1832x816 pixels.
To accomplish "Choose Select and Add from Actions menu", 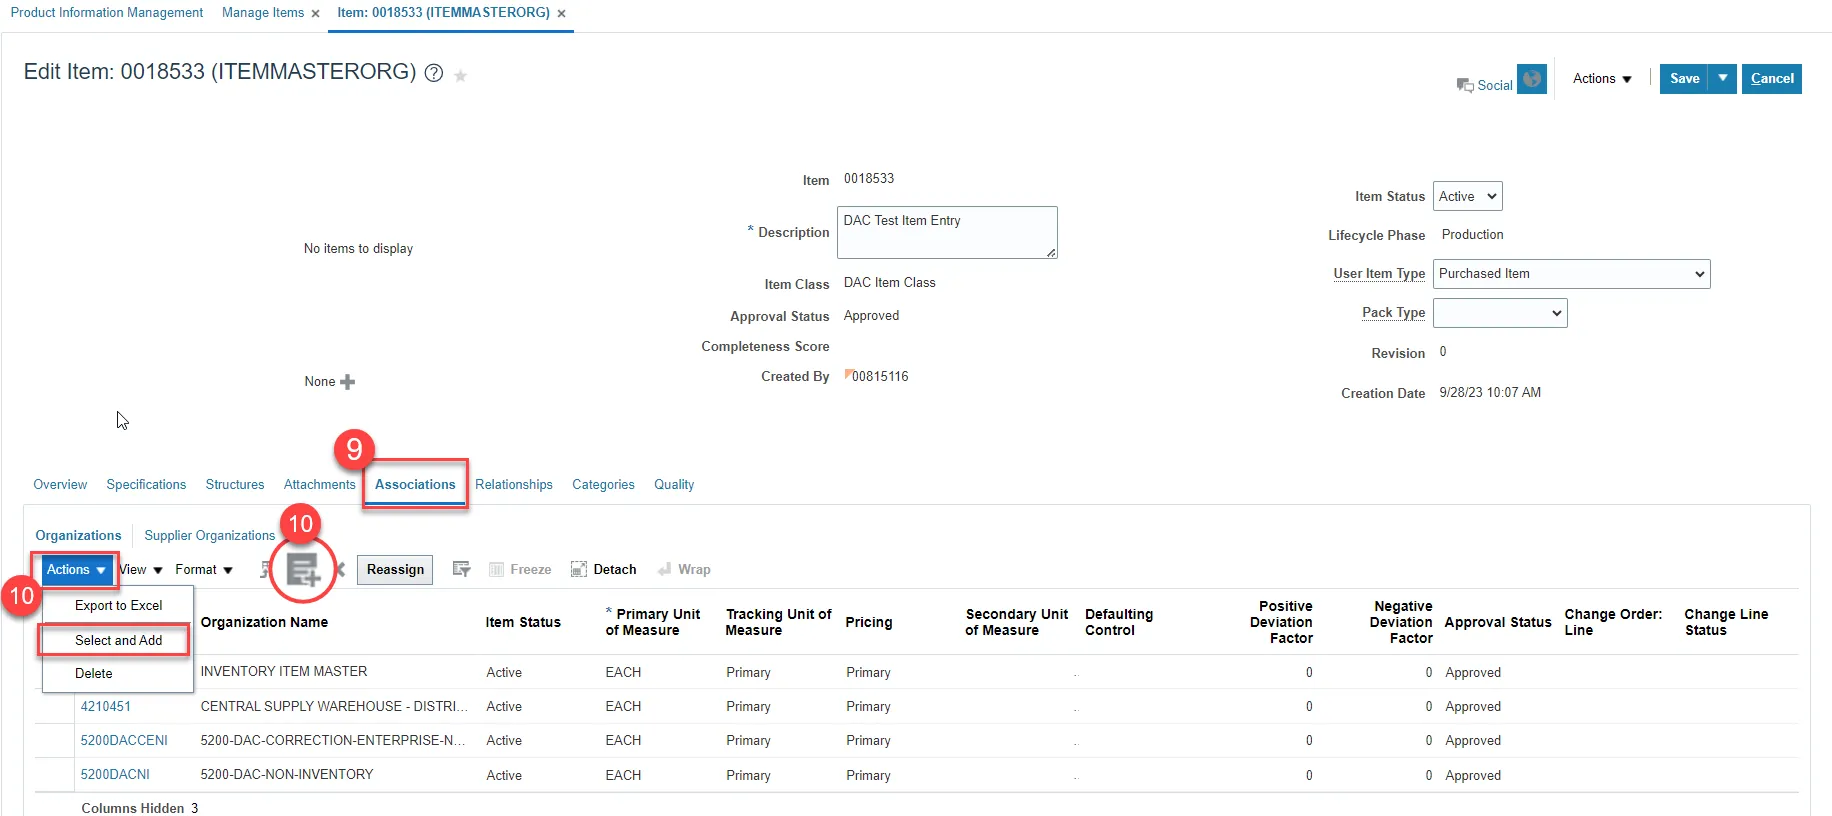I will click(x=118, y=640).
